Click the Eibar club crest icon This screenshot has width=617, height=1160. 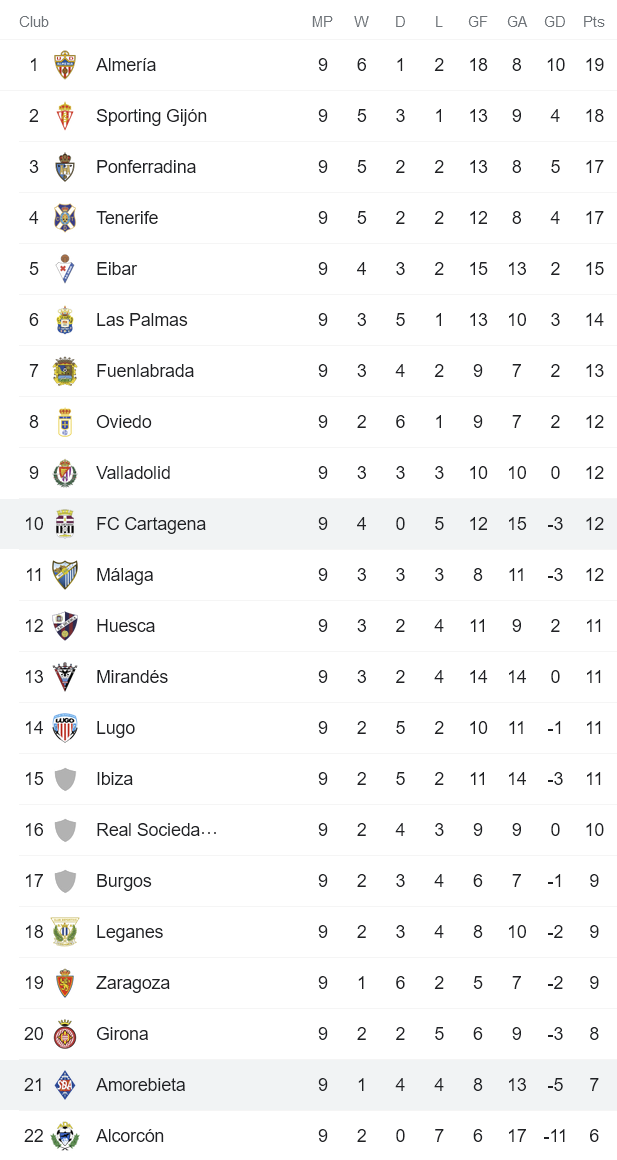coord(65,269)
